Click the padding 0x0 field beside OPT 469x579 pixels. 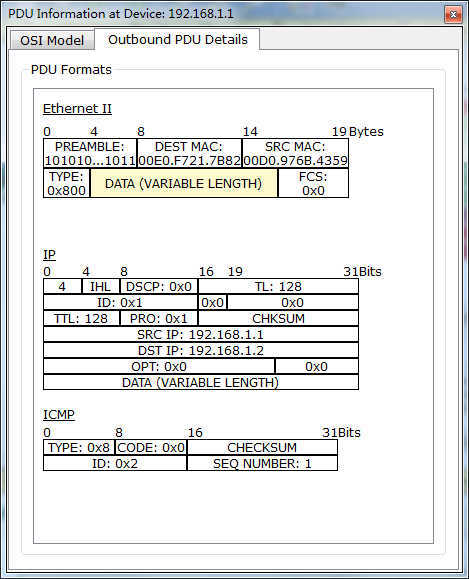316,366
